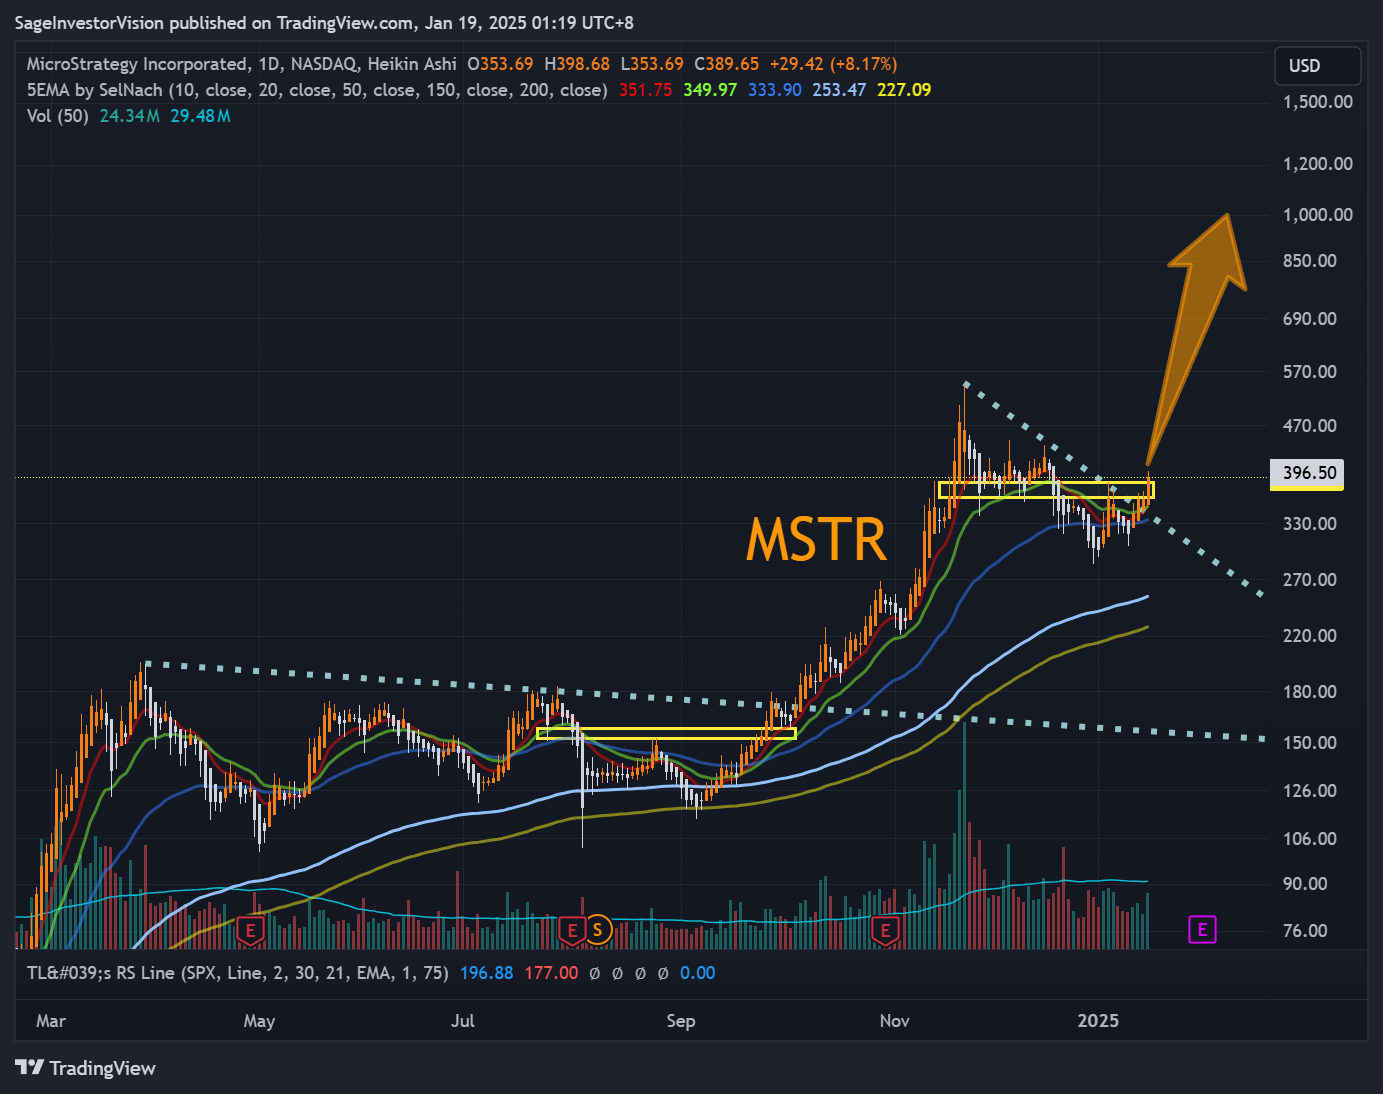
Task: Open the USD currency selector
Action: pyautogui.click(x=1317, y=66)
